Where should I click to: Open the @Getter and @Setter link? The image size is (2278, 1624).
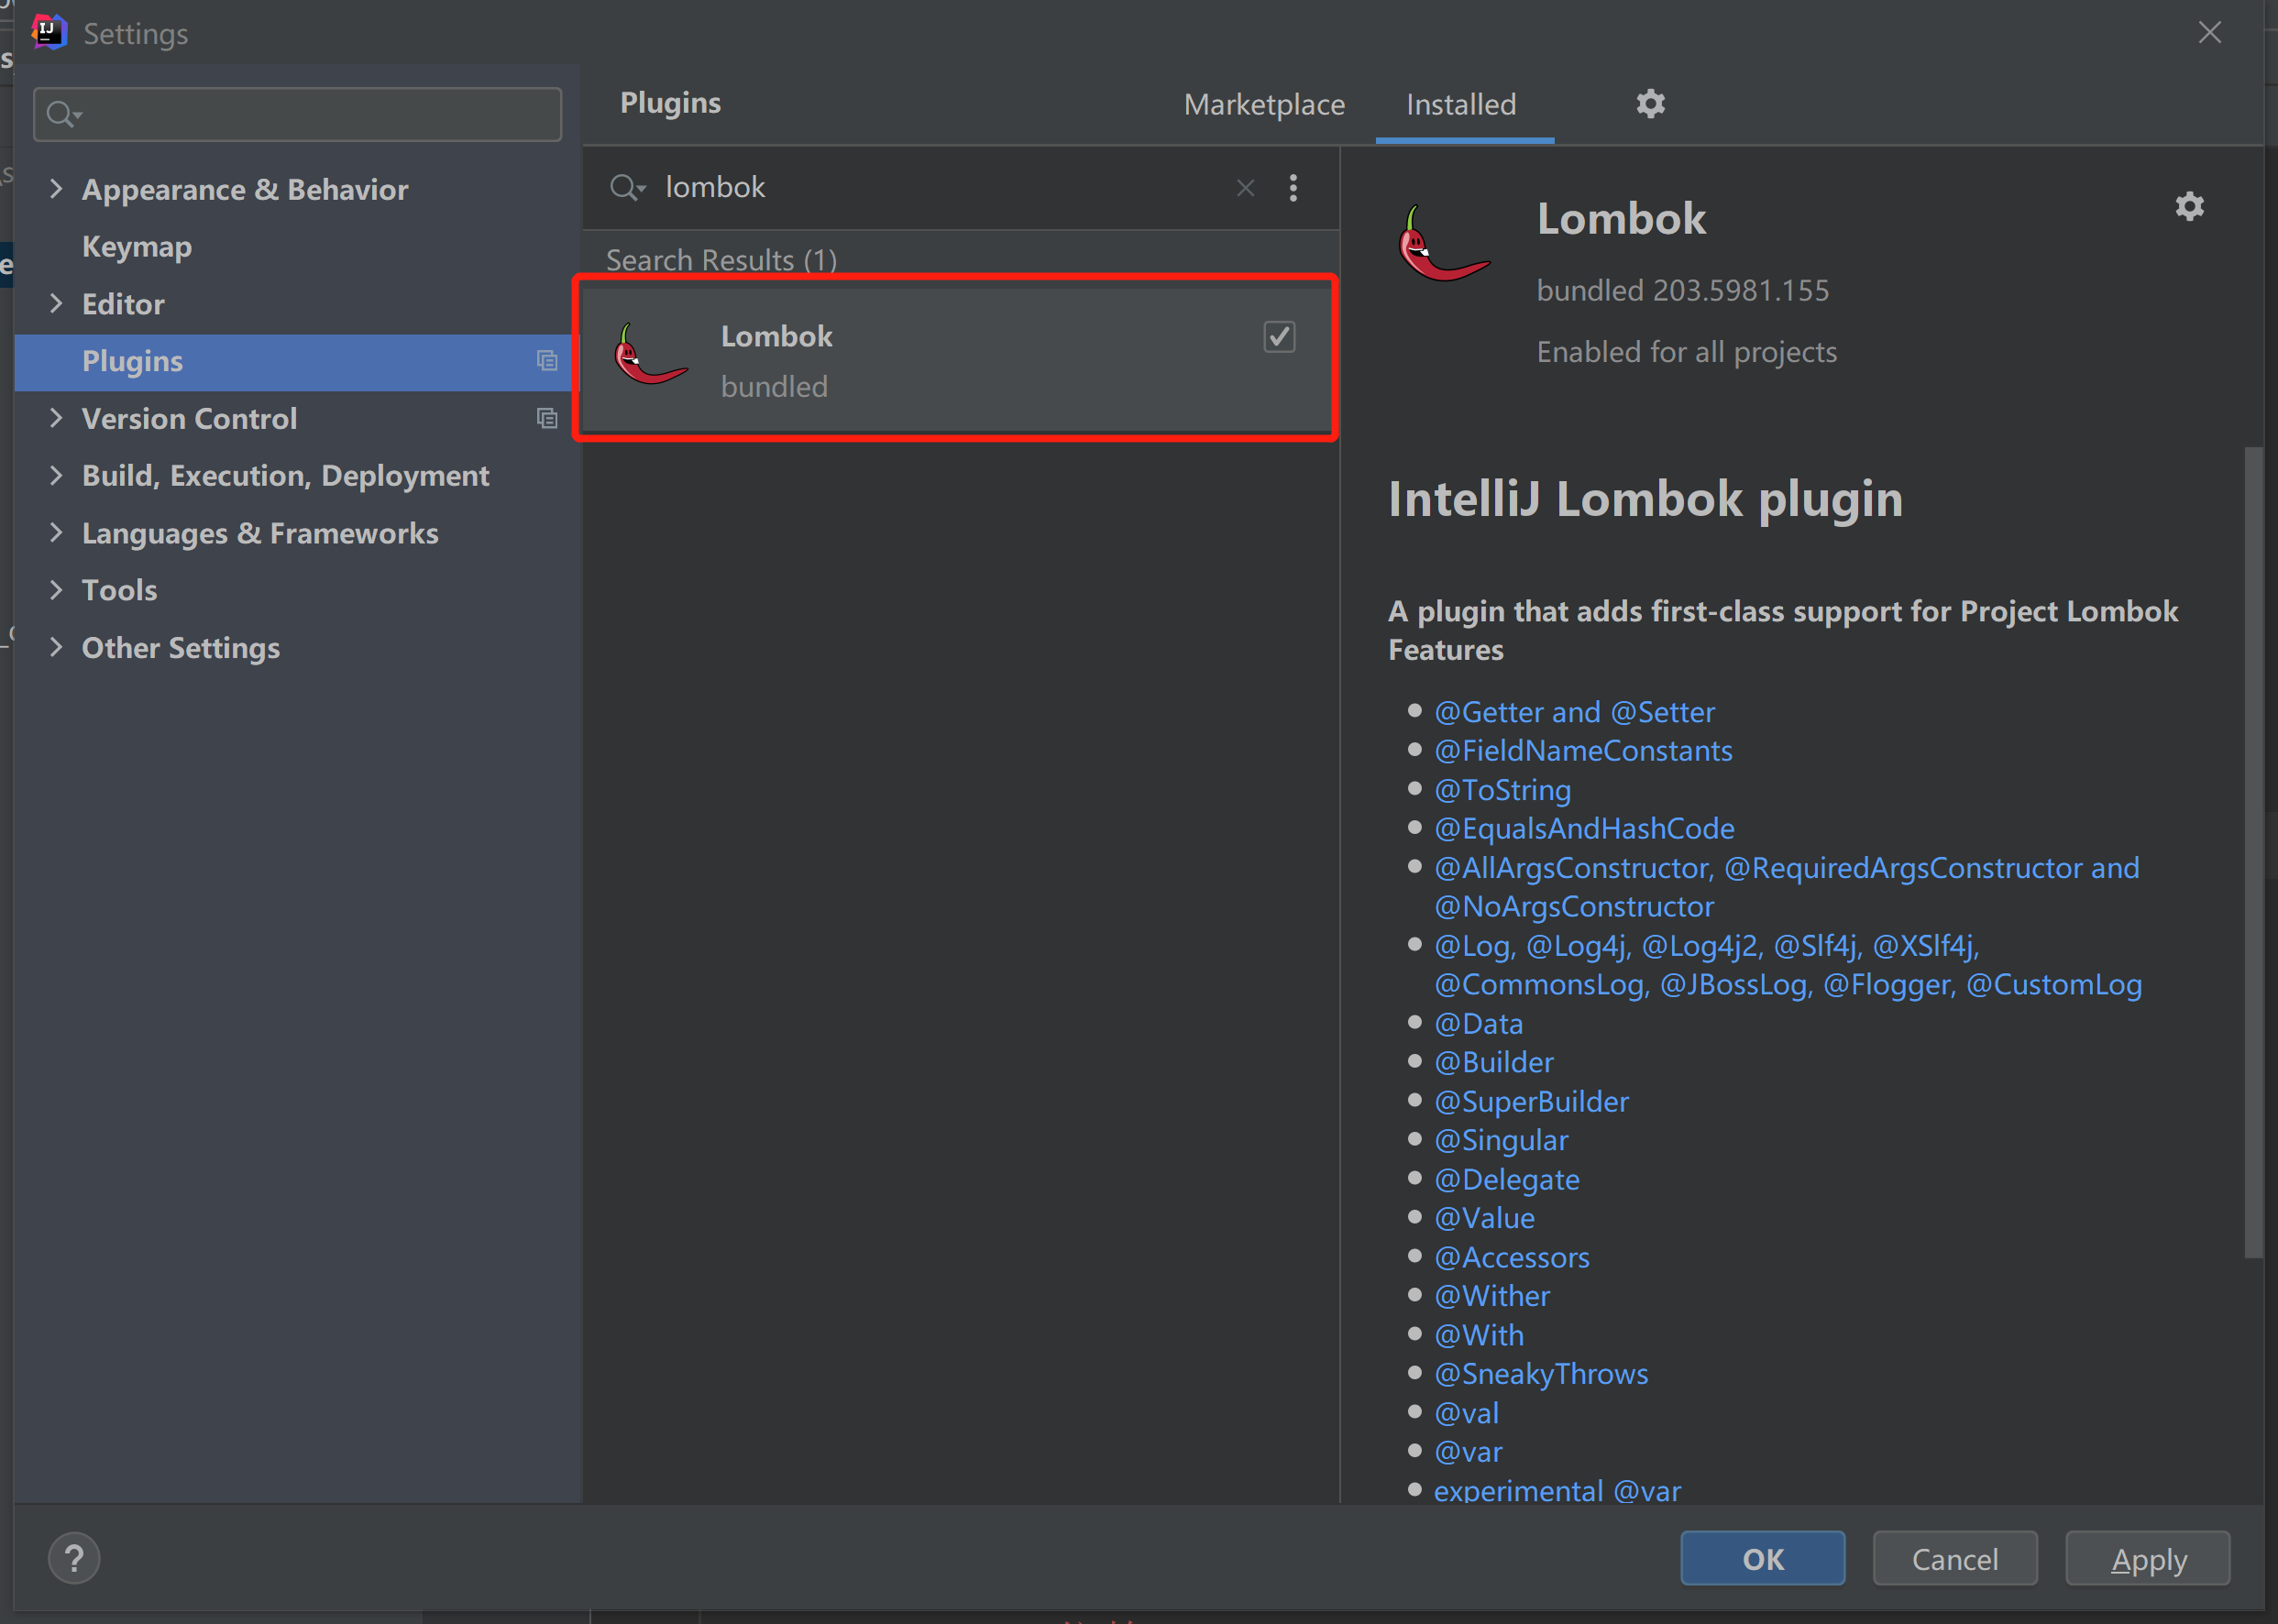tap(1574, 712)
